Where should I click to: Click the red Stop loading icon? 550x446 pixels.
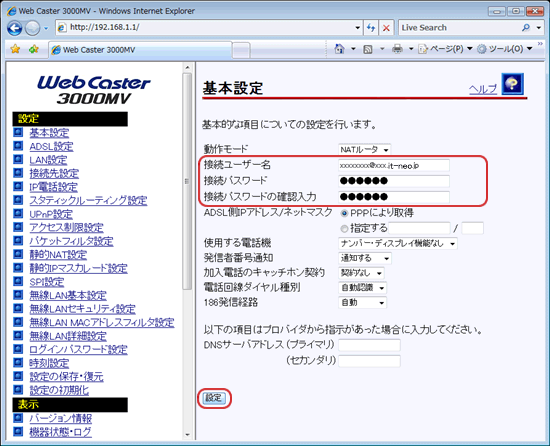coord(386,28)
